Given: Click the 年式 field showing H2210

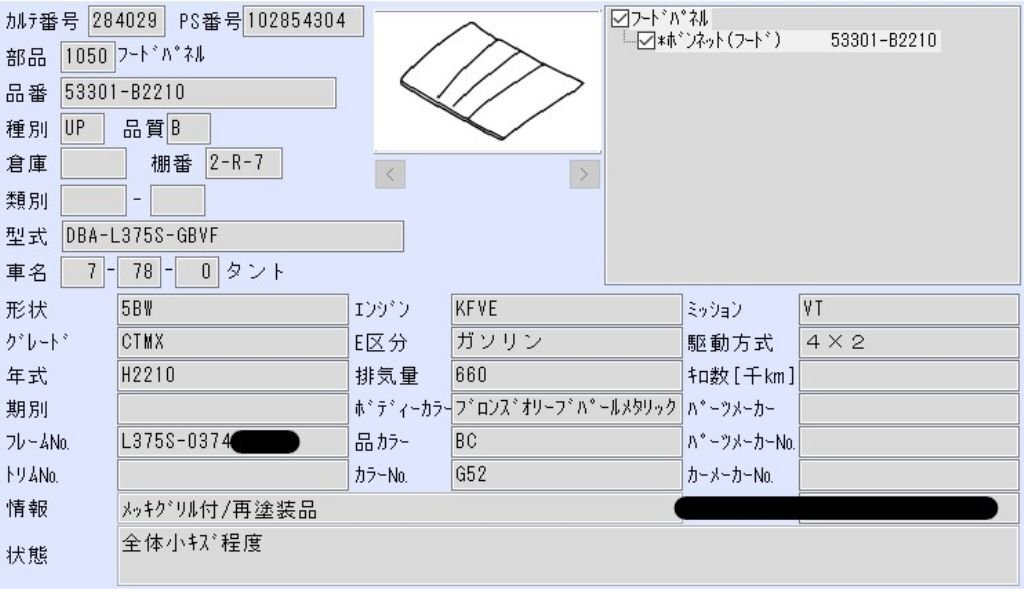Looking at the screenshot, I should point(232,376).
